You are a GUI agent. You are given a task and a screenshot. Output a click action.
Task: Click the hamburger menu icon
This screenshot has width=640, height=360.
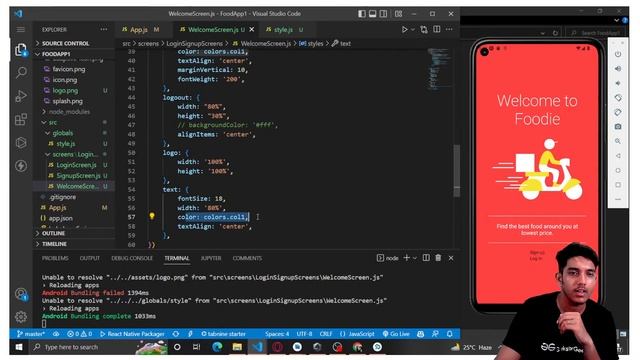point(20,29)
